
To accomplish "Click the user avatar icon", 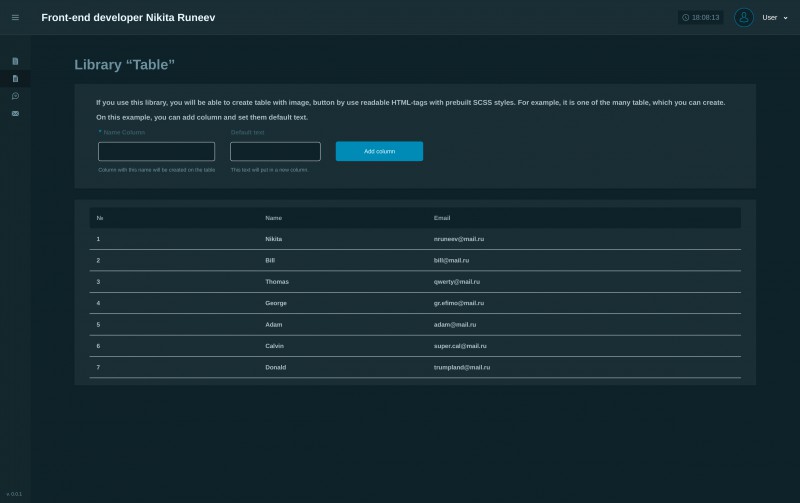I will coord(743,17).
